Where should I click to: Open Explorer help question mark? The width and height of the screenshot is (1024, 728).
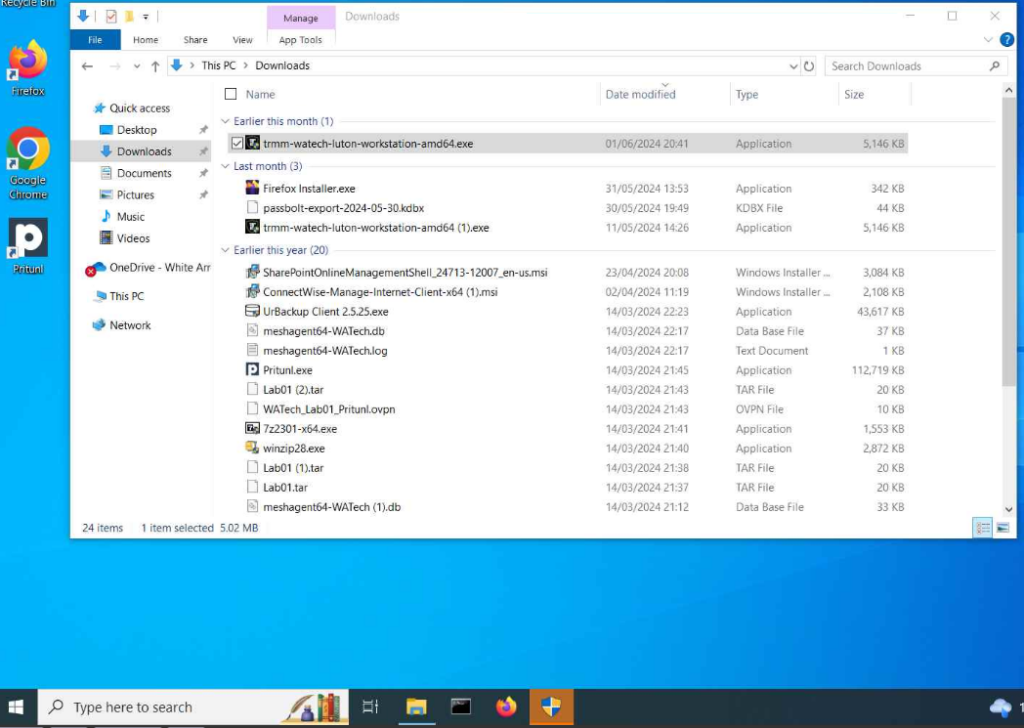click(x=1007, y=40)
